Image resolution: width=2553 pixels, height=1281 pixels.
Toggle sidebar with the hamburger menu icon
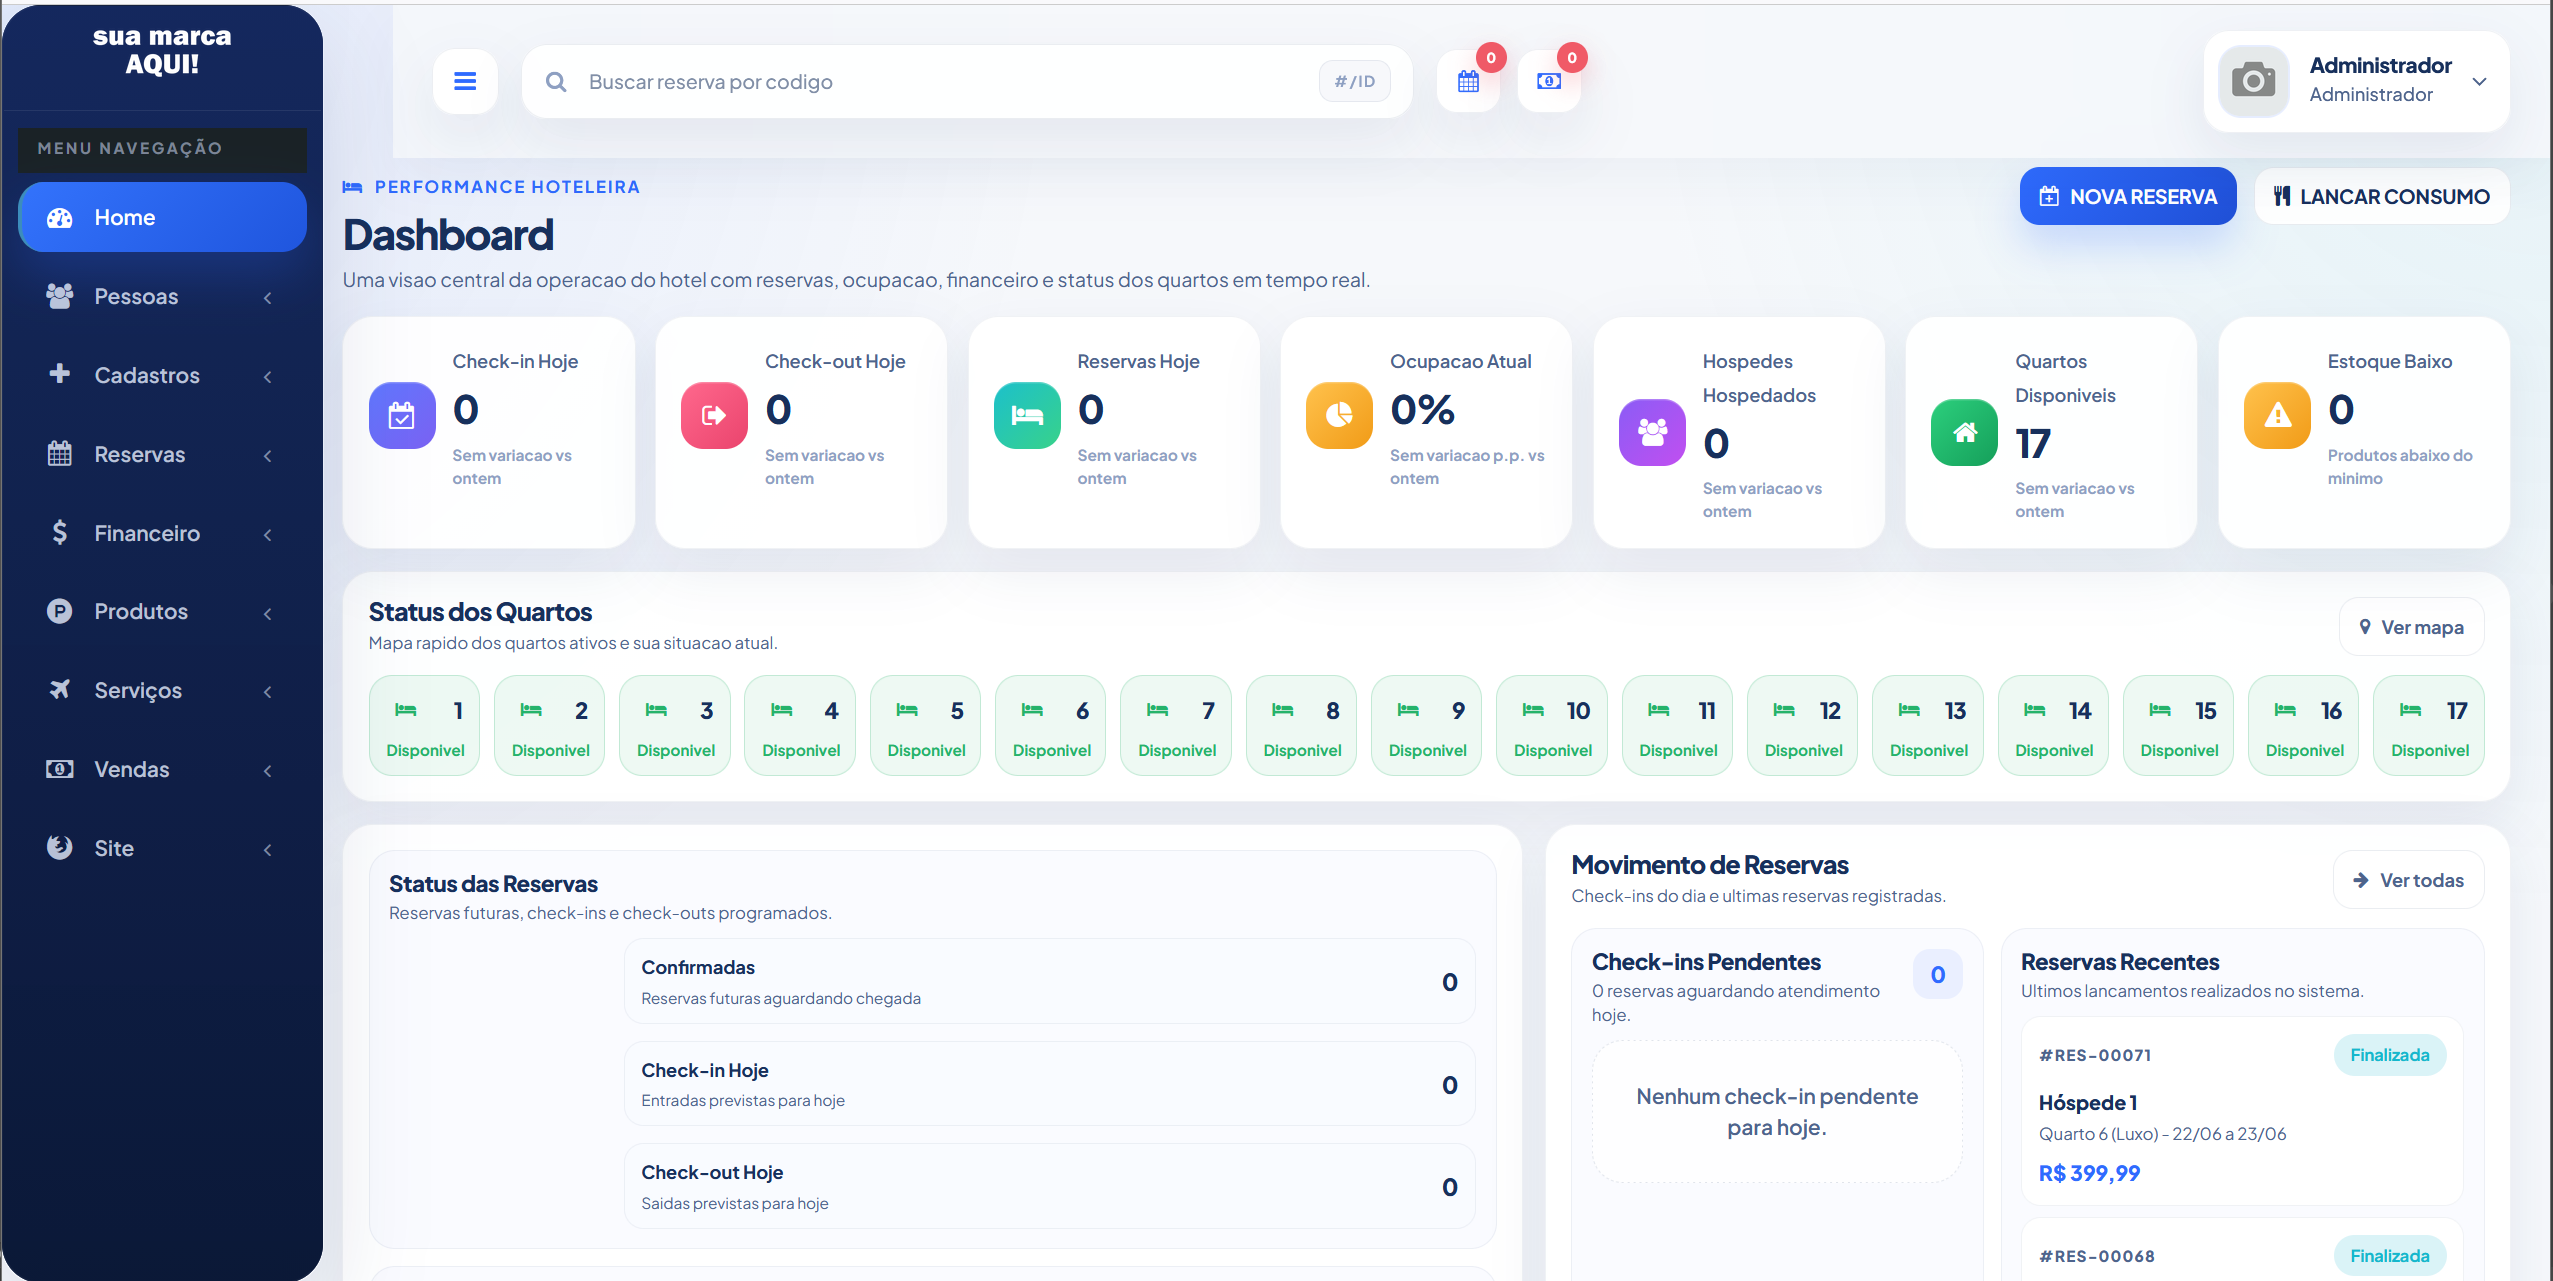tap(465, 81)
